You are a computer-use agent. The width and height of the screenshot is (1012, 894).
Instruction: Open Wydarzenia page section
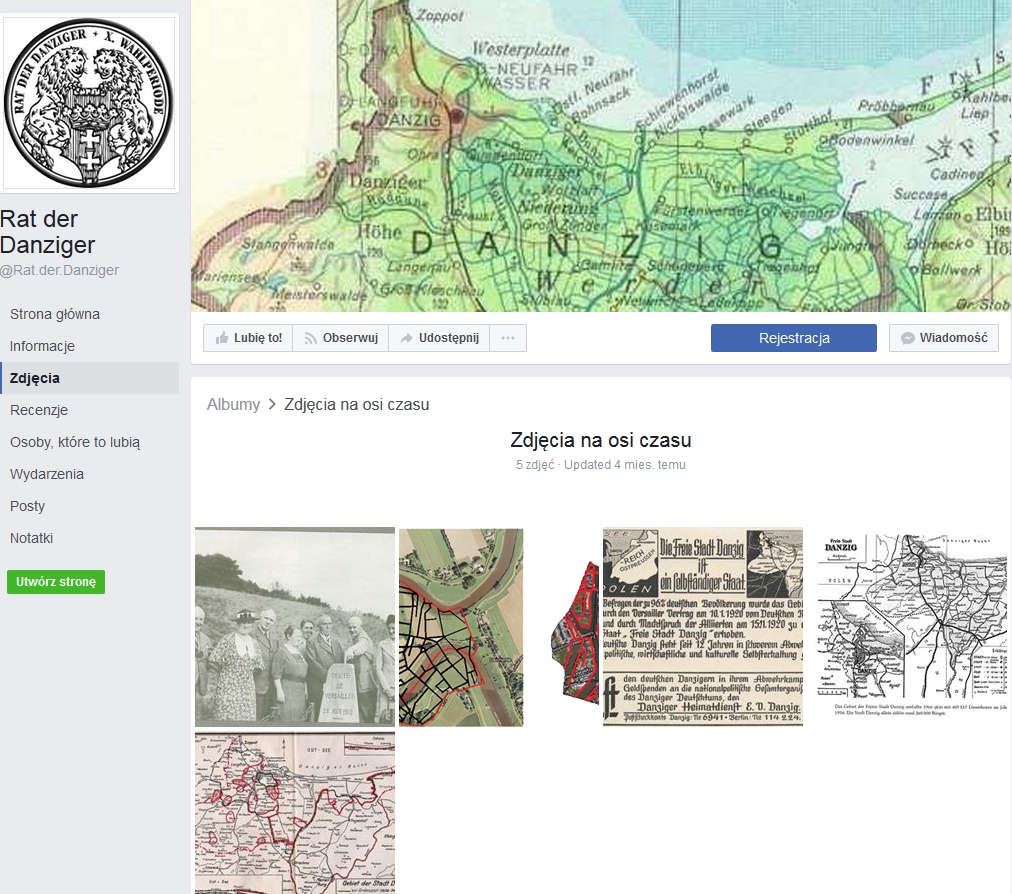pos(47,474)
